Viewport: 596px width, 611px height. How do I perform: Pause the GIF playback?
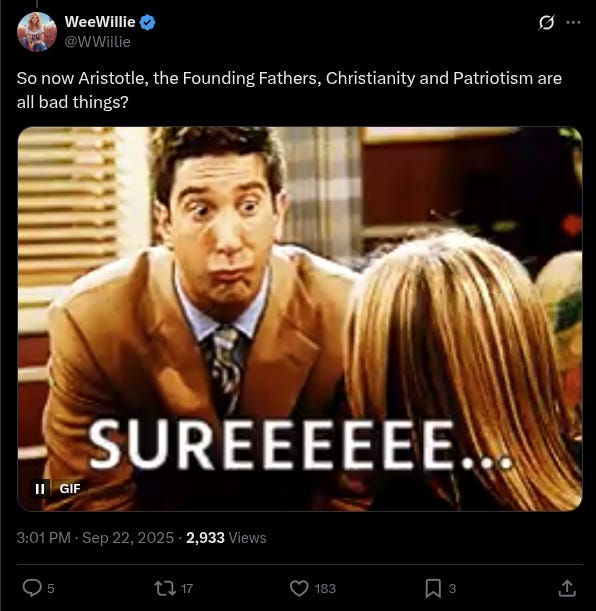click(x=40, y=489)
